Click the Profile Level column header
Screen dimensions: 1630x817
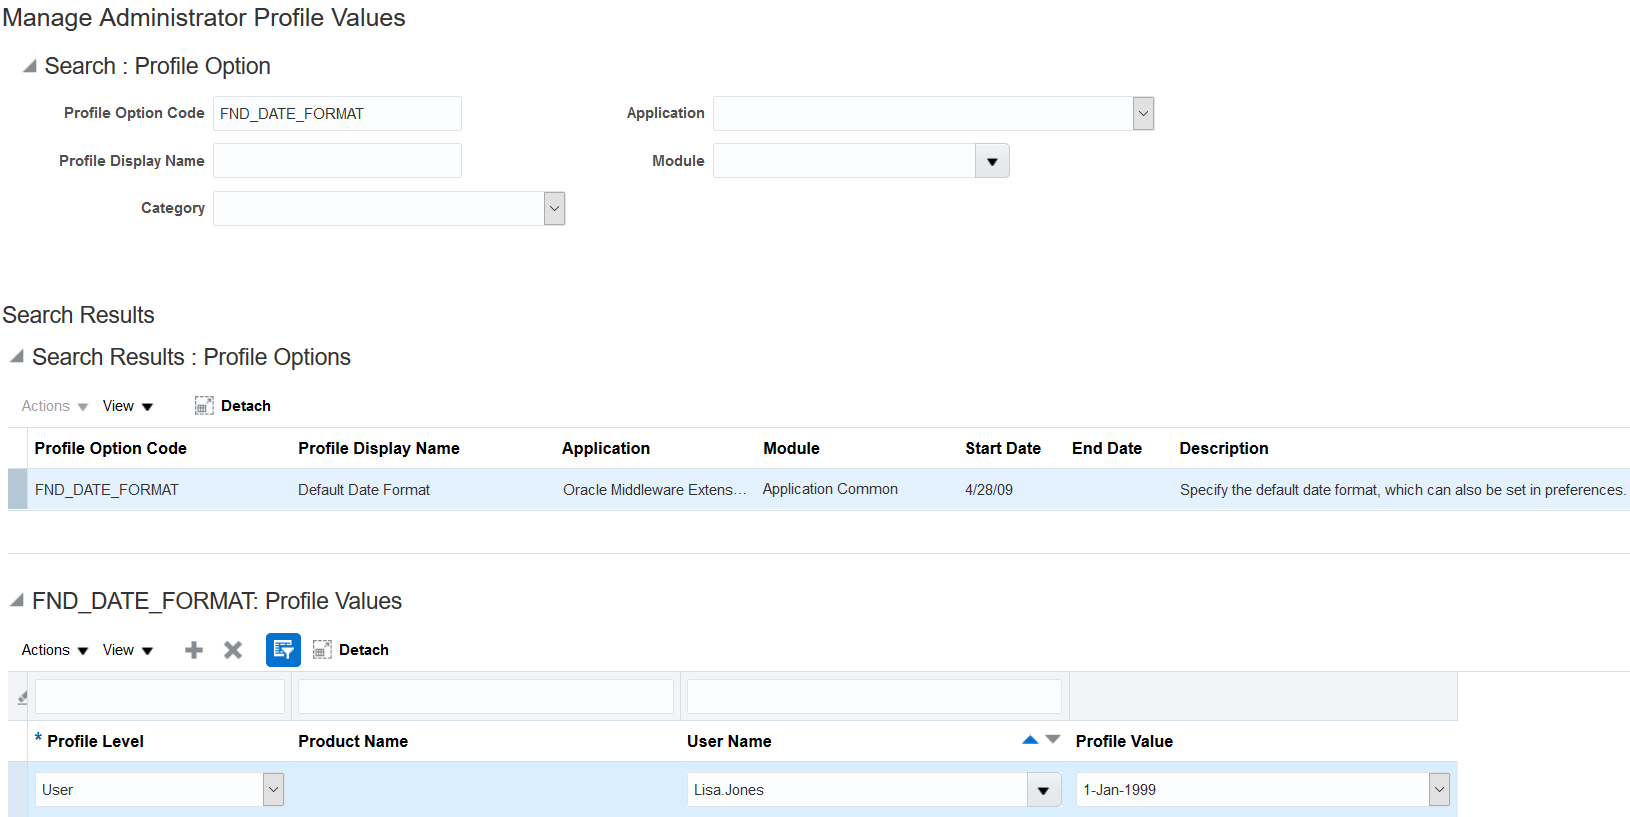pyautogui.click(x=95, y=741)
